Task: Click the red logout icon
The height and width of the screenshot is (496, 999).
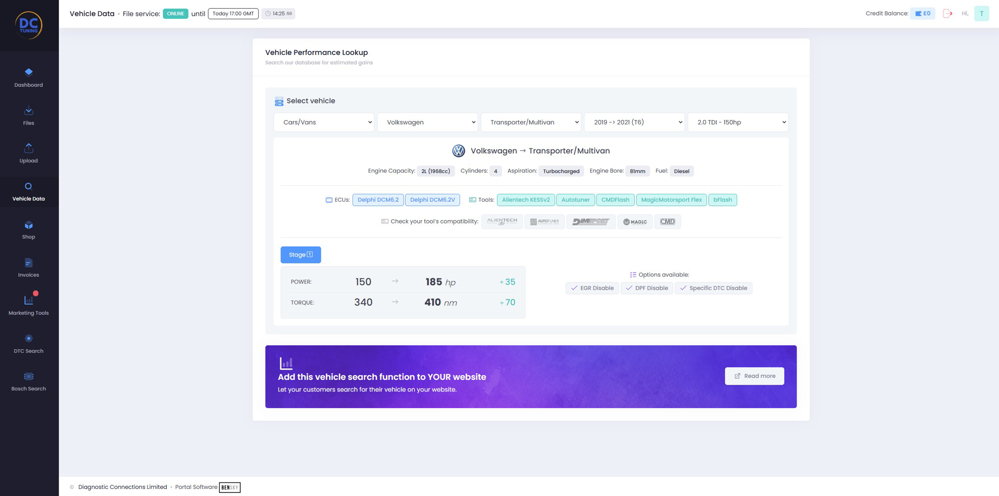Action: point(948,14)
